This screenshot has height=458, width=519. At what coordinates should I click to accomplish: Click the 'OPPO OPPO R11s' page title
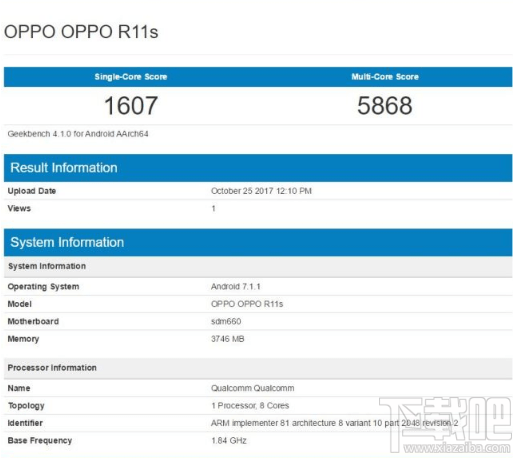point(81,32)
